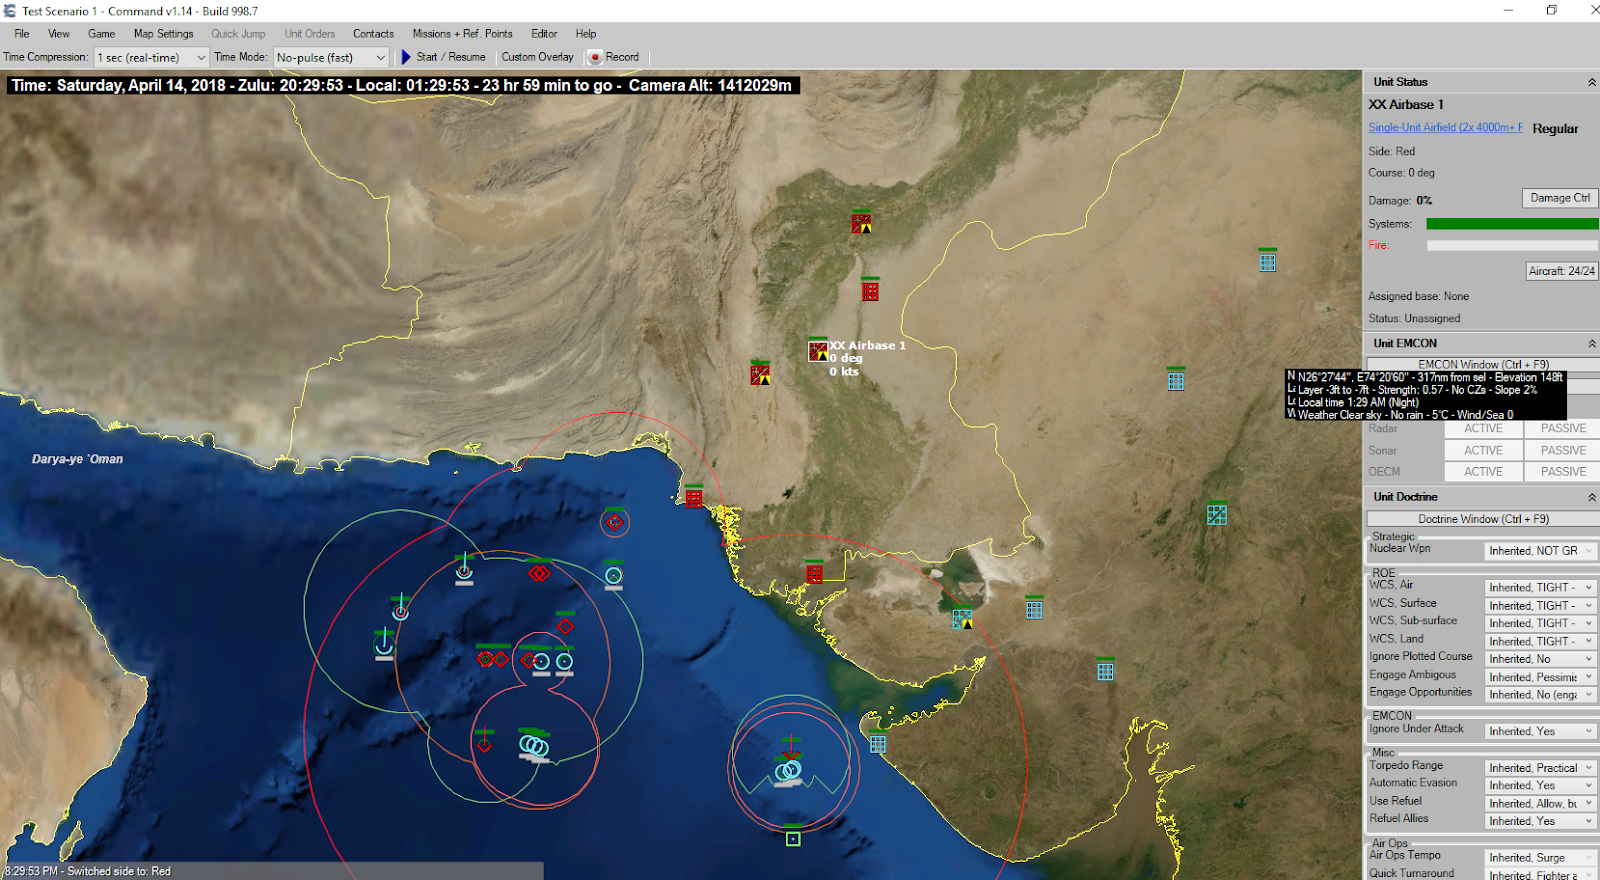Open the Air Ops Tempo dropdown
The image size is (1600, 880).
point(1540,858)
